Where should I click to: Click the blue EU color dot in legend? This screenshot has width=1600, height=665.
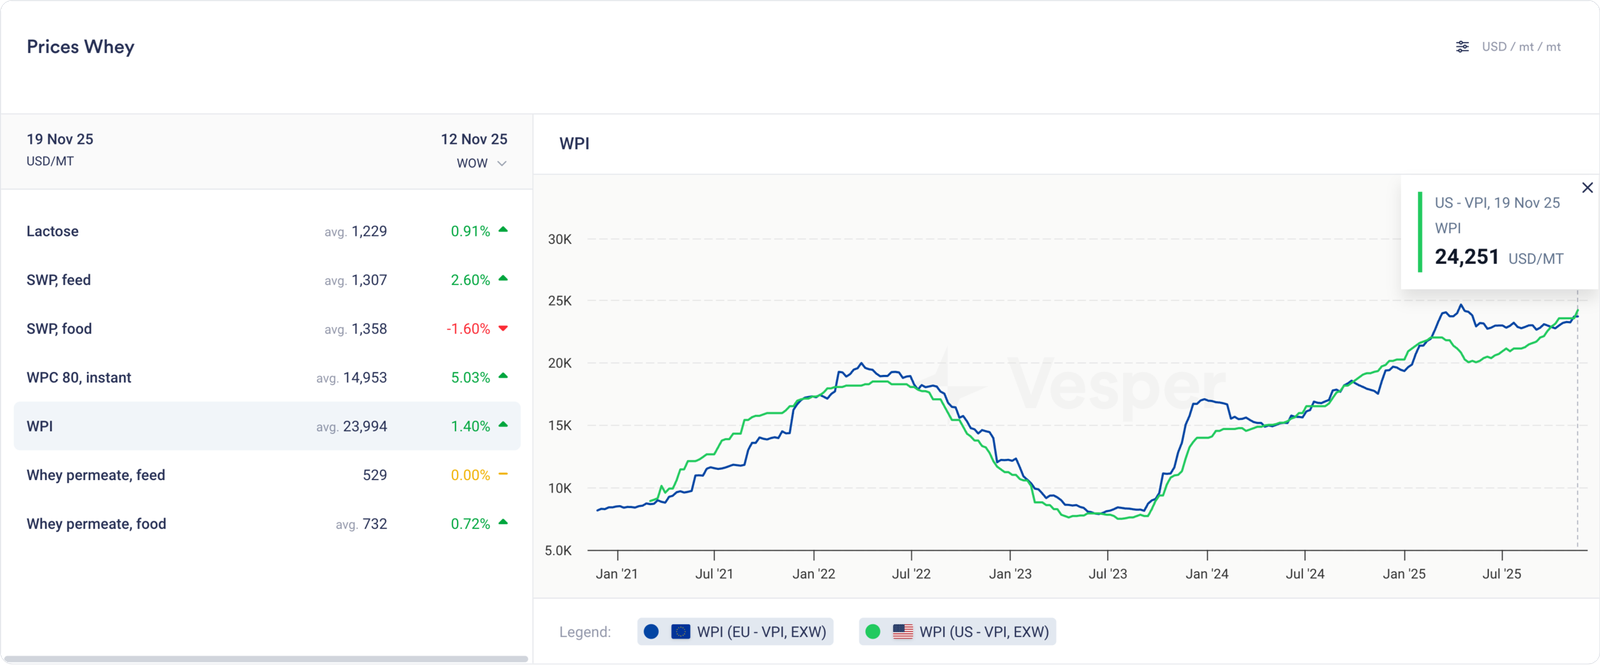pos(652,632)
